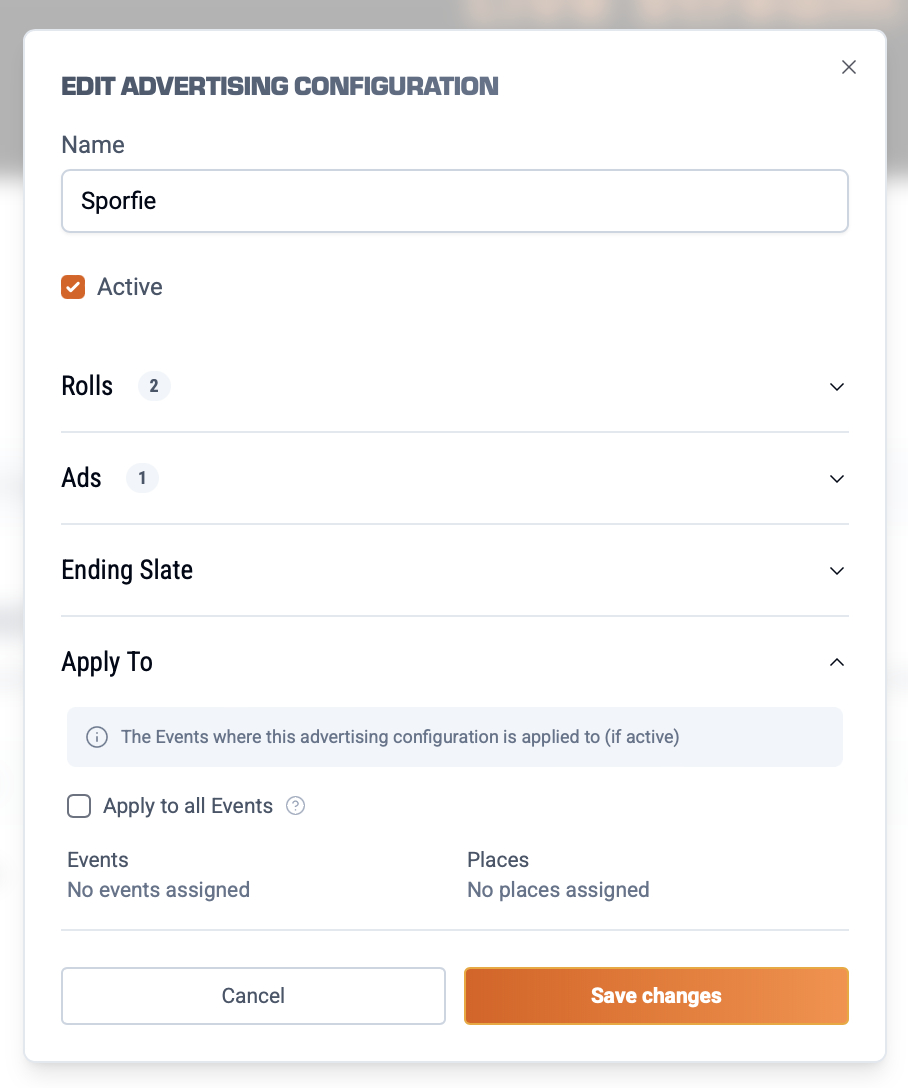
Task: Click the Active checkbox label text
Action: pos(130,288)
